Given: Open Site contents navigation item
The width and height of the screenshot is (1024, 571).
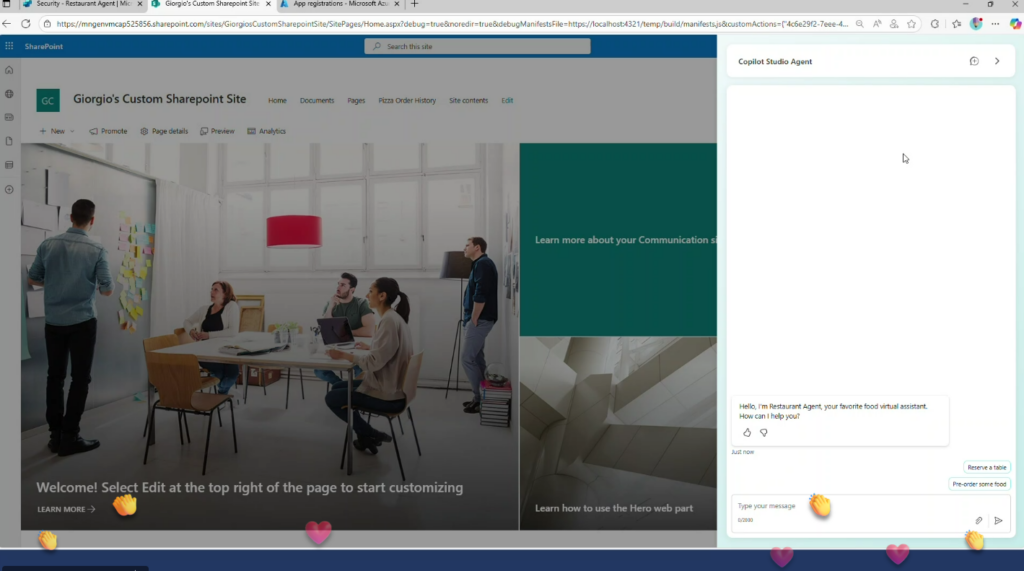Looking at the screenshot, I should (468, 101).
